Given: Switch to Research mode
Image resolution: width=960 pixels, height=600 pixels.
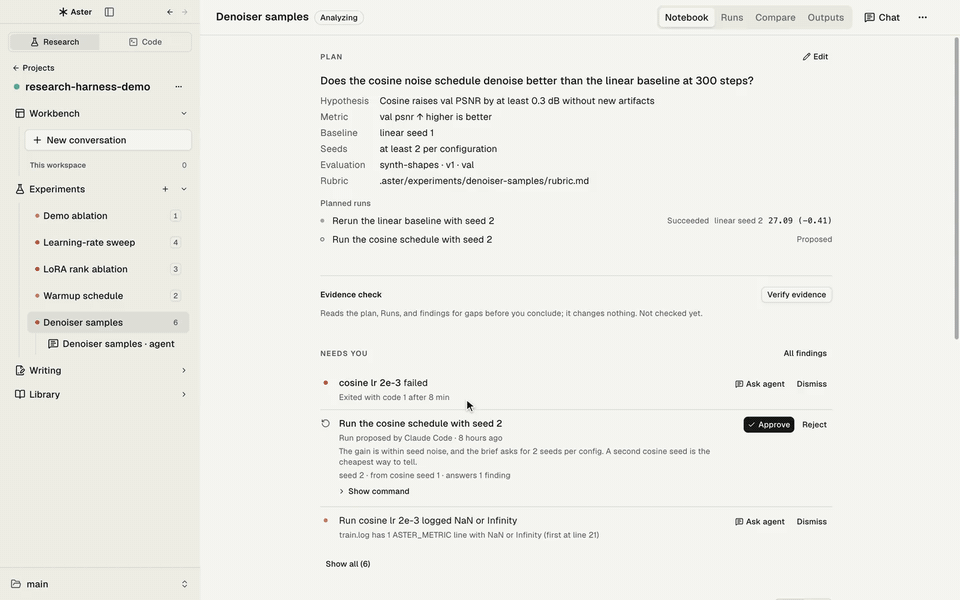Looking at the screenshot, I should point(54,42).
